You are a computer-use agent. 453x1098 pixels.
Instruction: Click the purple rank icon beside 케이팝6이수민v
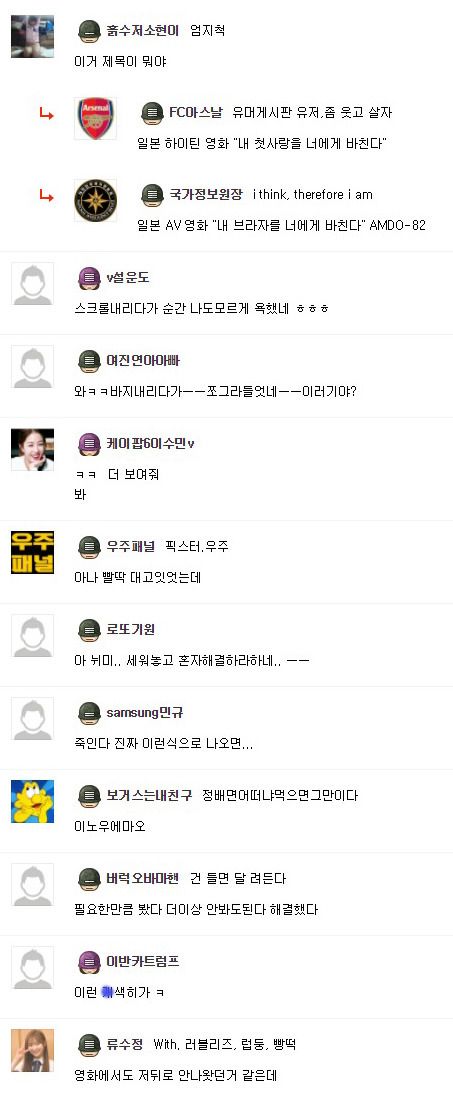click(89, 443)
